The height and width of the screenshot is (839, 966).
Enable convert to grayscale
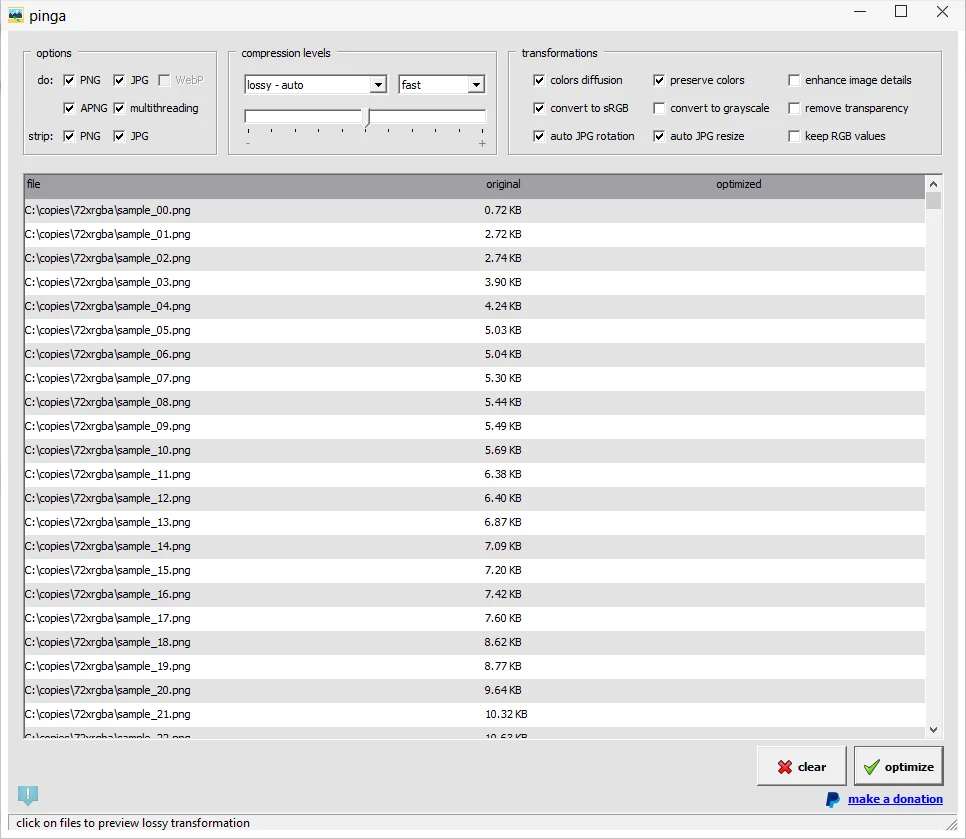pos(657,108)
